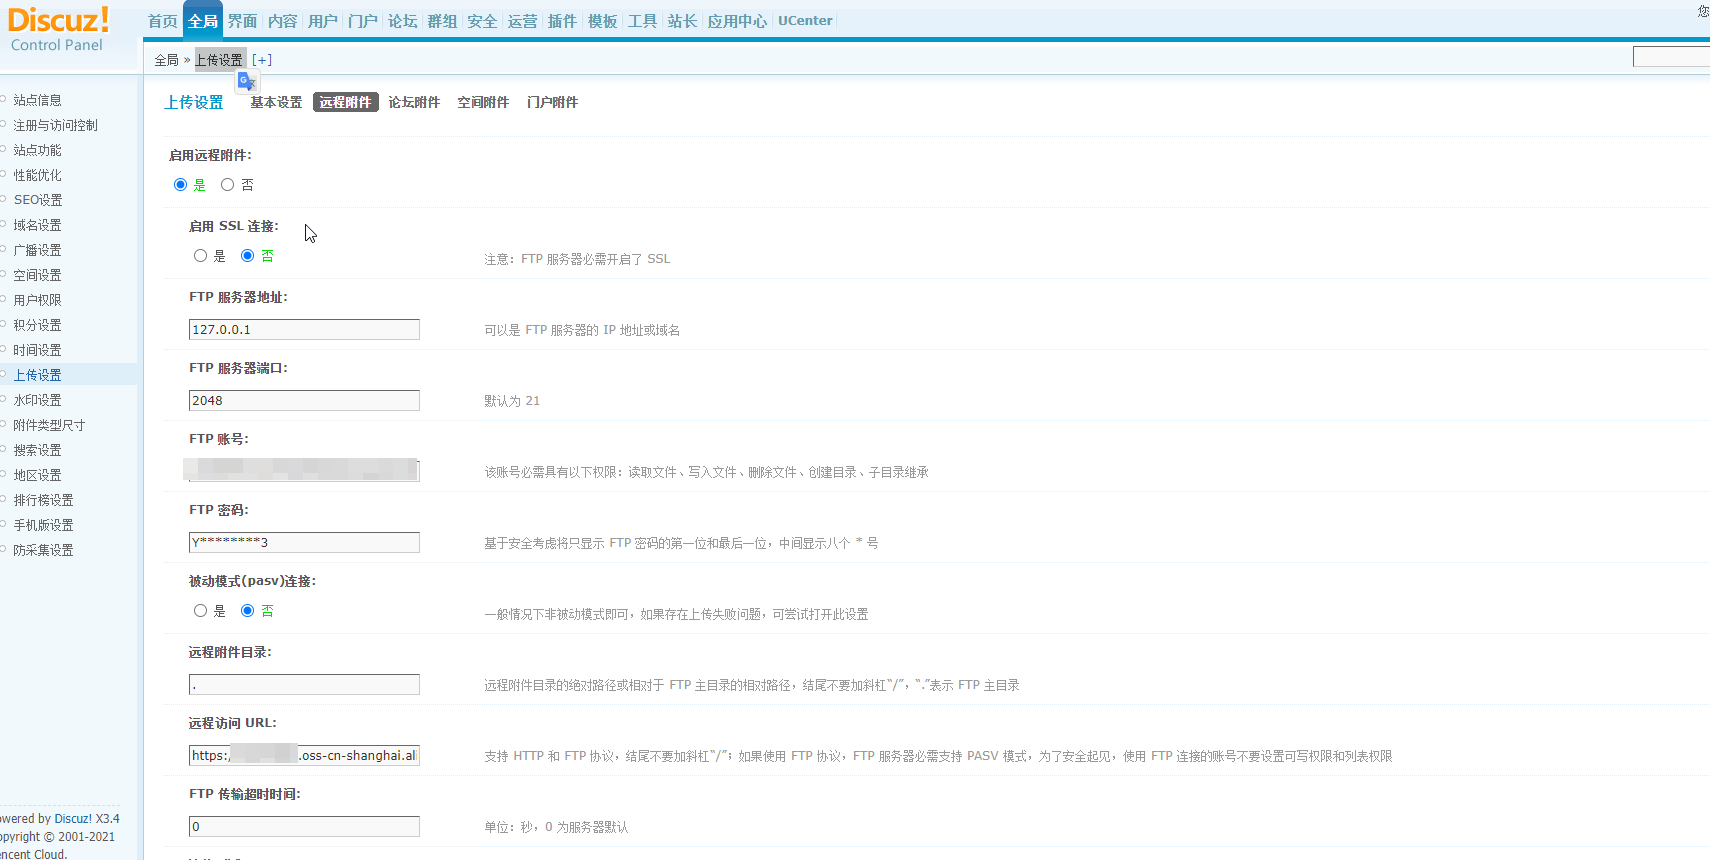The width and height of the screenshot is (1710, 860).
Task: Select 是 for passive mode (pasv) connection
Action: click(201, 611)
